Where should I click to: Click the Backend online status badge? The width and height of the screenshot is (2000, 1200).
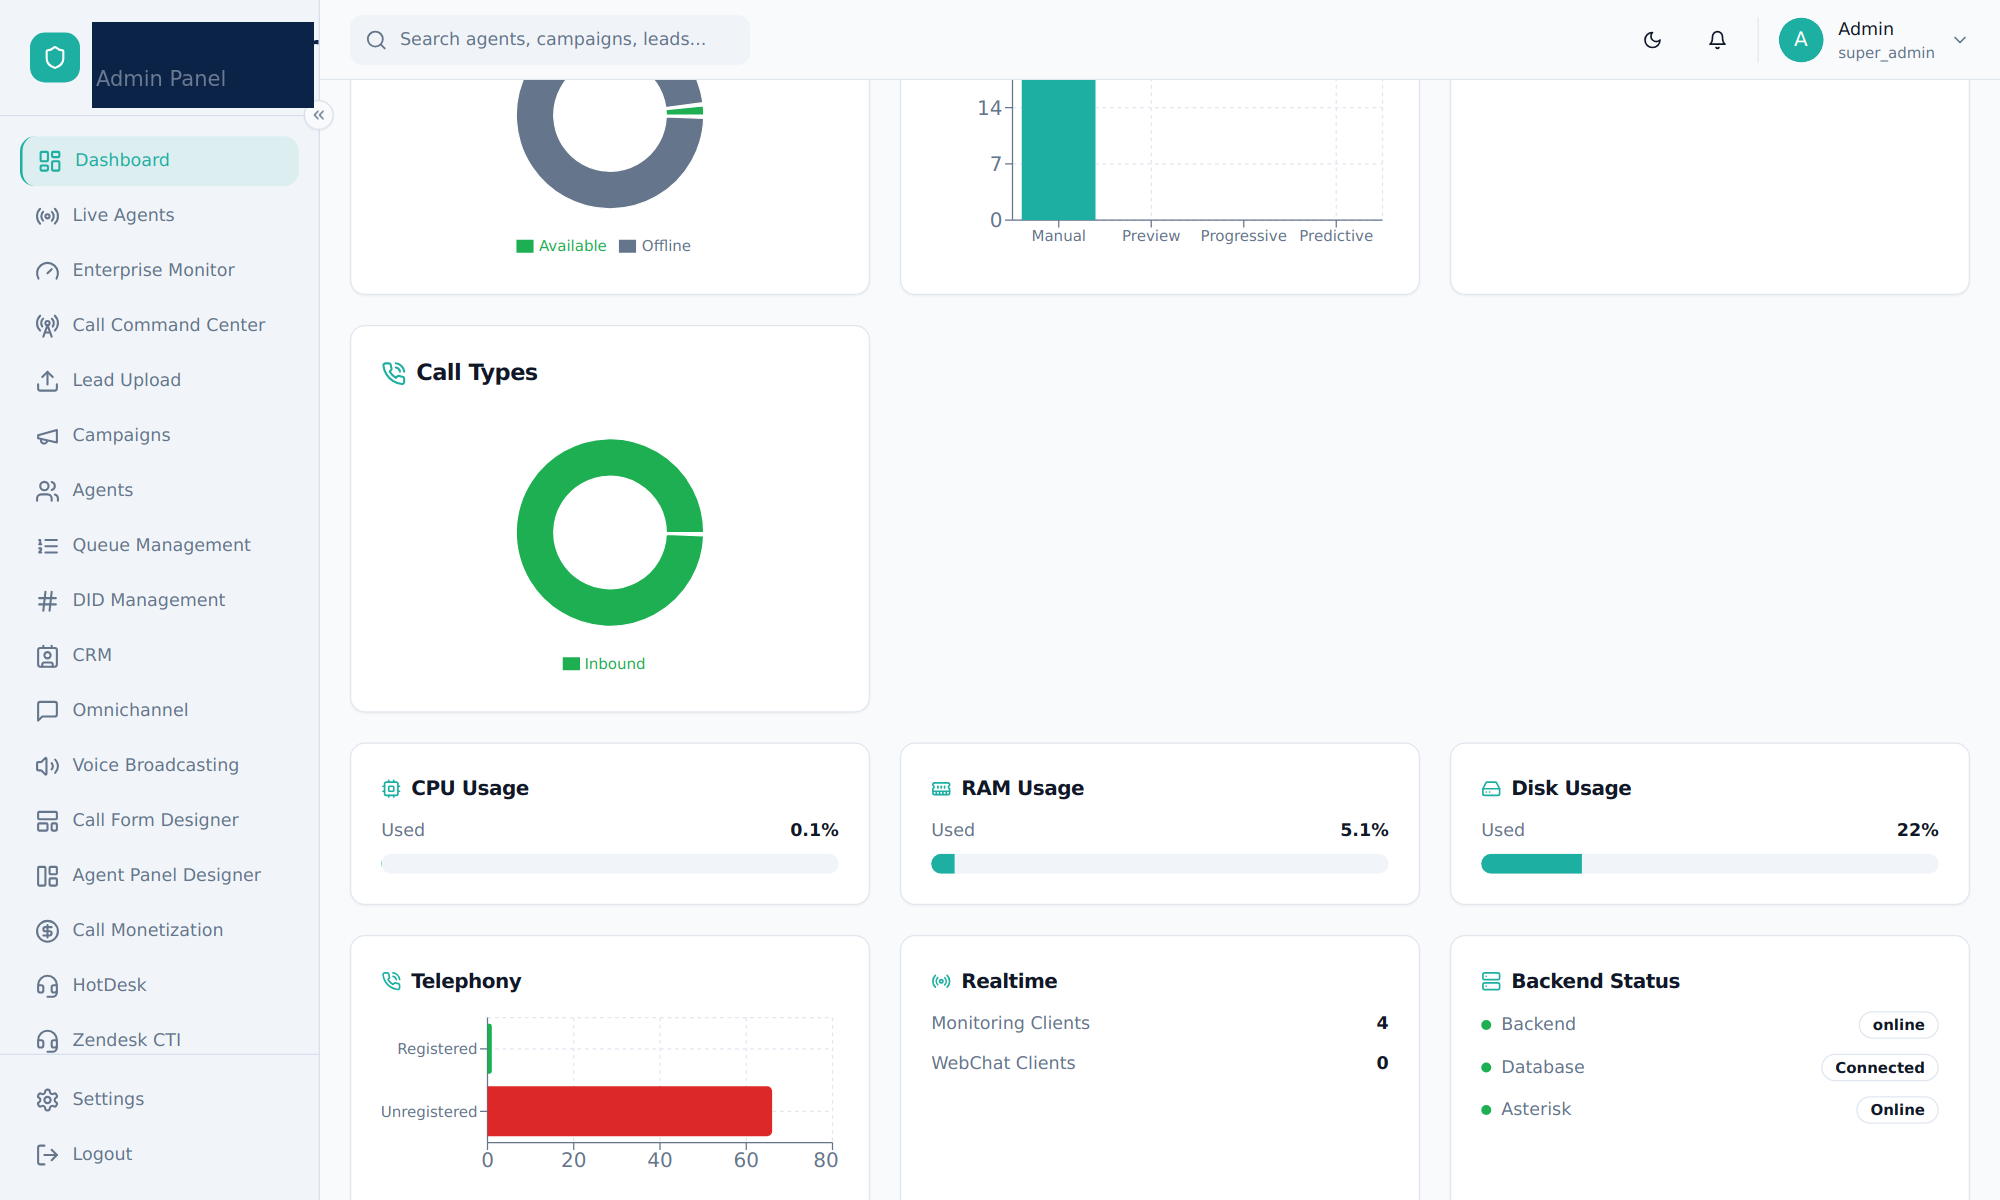click(x=1898, y=1025)
